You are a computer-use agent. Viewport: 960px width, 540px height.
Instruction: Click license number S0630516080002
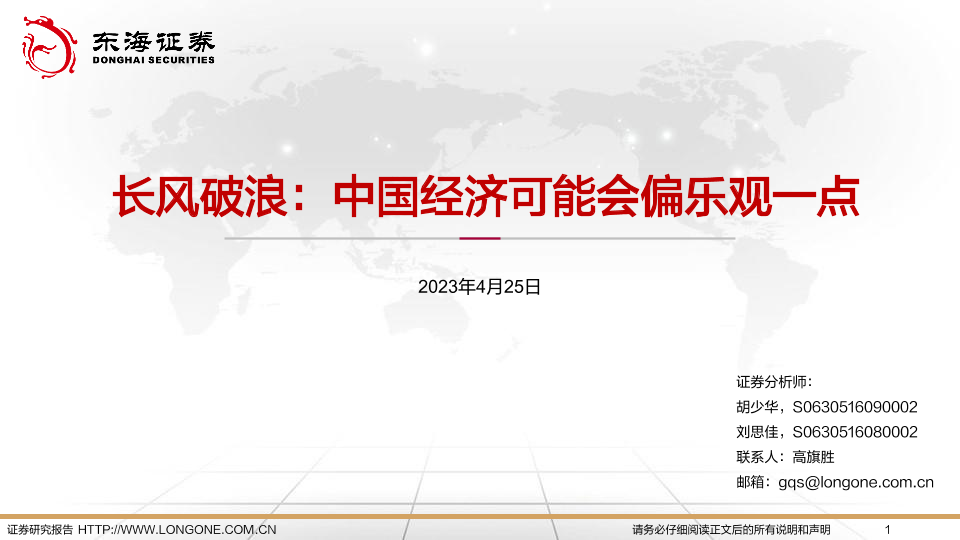855,432
